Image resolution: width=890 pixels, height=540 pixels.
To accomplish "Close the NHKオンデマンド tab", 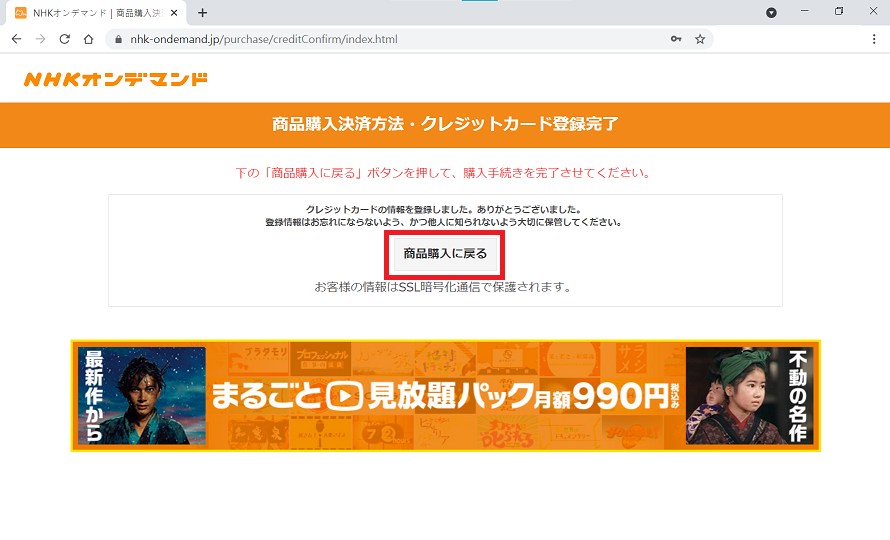I will (174, 12).
